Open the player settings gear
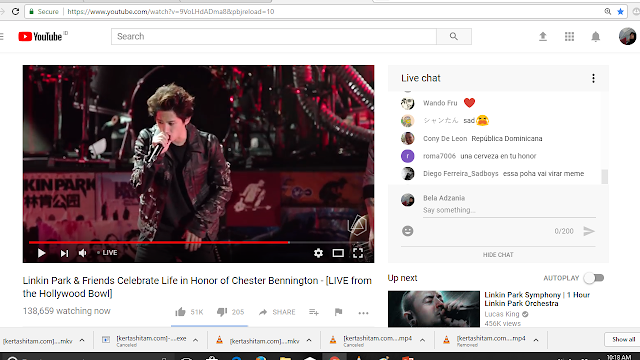The height and width of the screenshot is (360, 640). pyautogui.click(x=318, y=253)
